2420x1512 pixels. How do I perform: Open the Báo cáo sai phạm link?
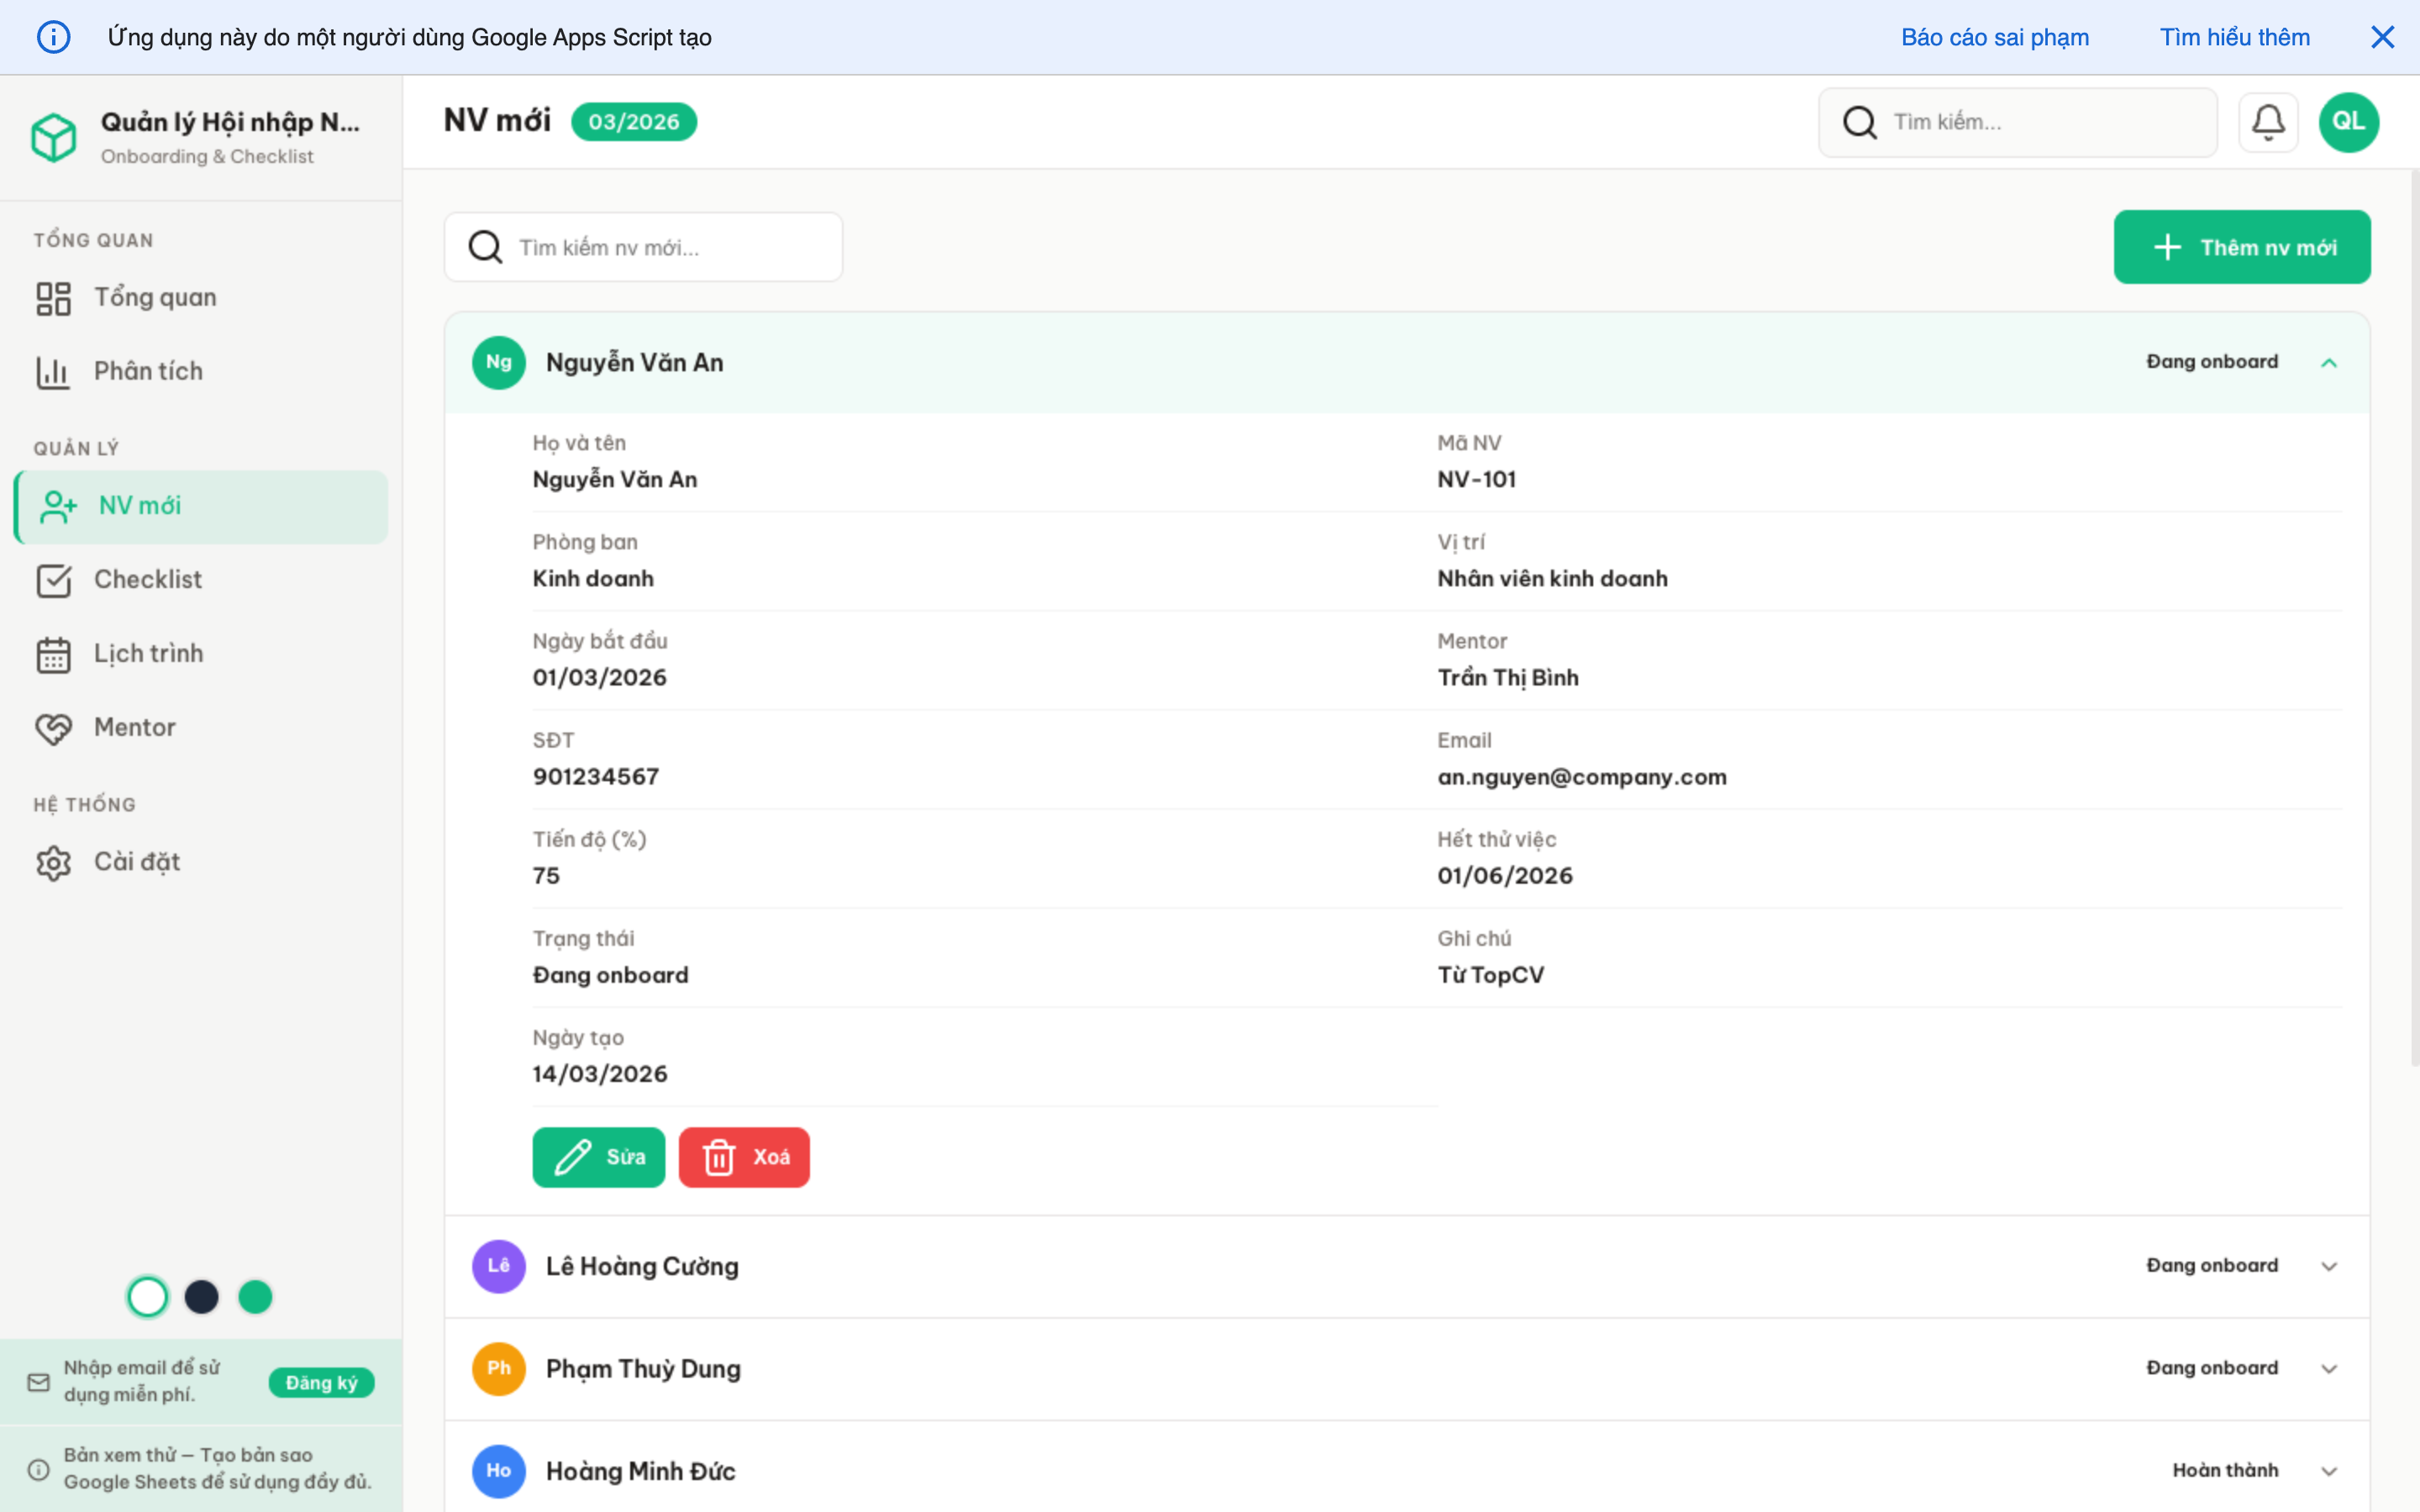[1994, 36]
